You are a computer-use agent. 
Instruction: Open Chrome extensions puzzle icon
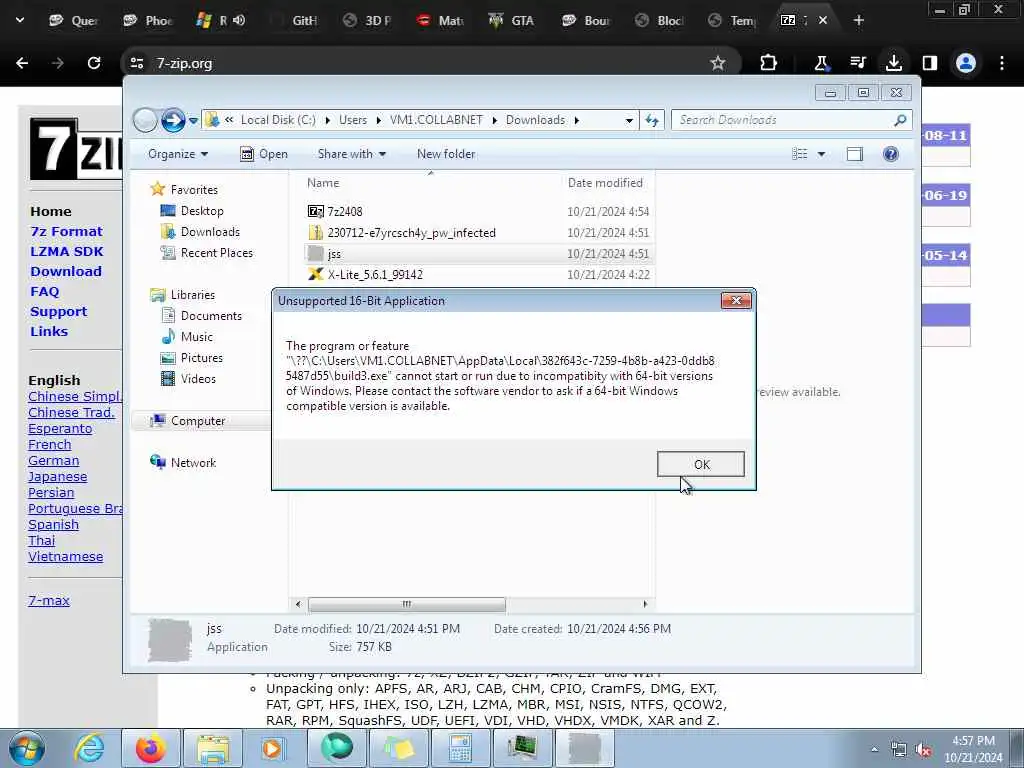click(769, 63)
